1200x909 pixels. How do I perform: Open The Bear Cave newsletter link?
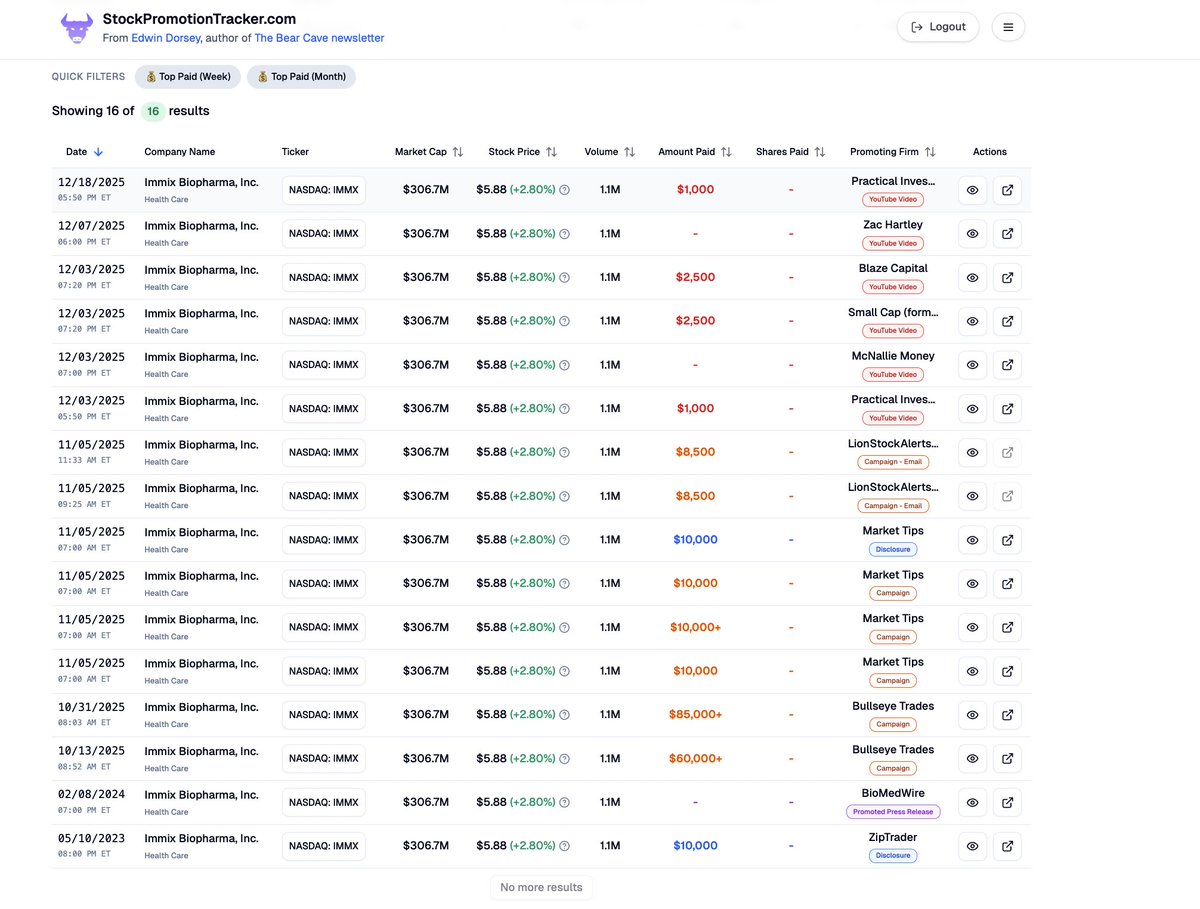[x=319, y=38]
